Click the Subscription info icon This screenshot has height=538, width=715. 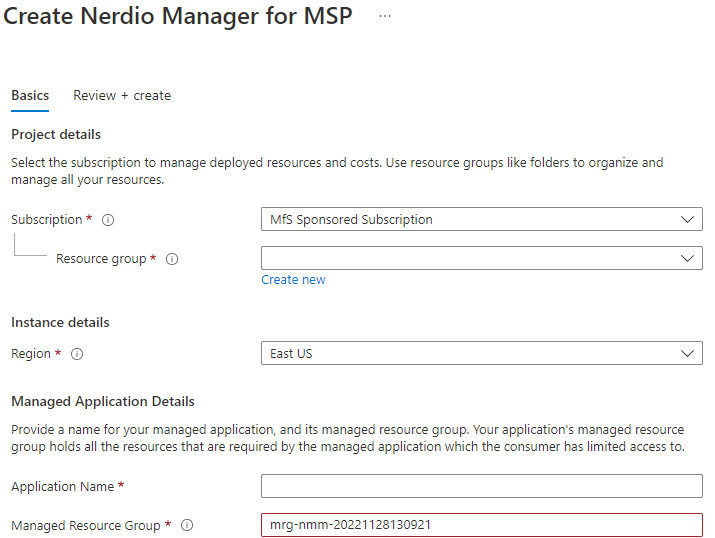click(x=108, y=220)
